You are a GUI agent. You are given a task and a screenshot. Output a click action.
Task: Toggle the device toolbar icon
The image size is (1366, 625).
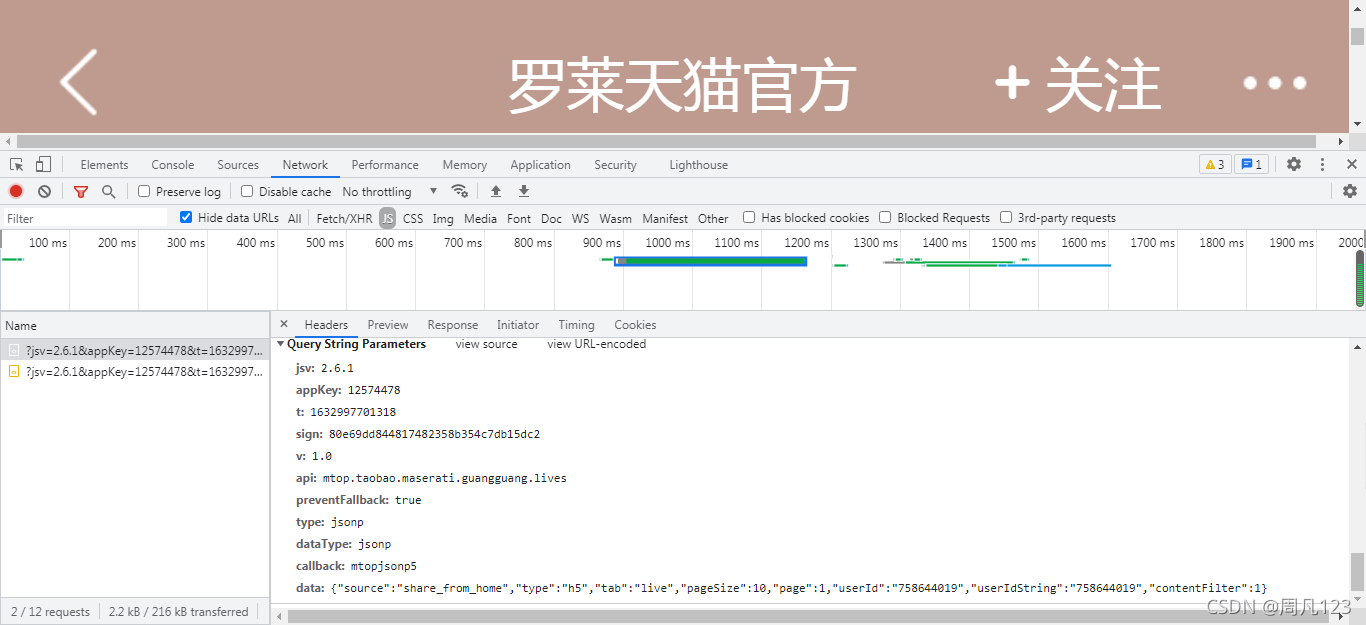click(x=43, y=165)
